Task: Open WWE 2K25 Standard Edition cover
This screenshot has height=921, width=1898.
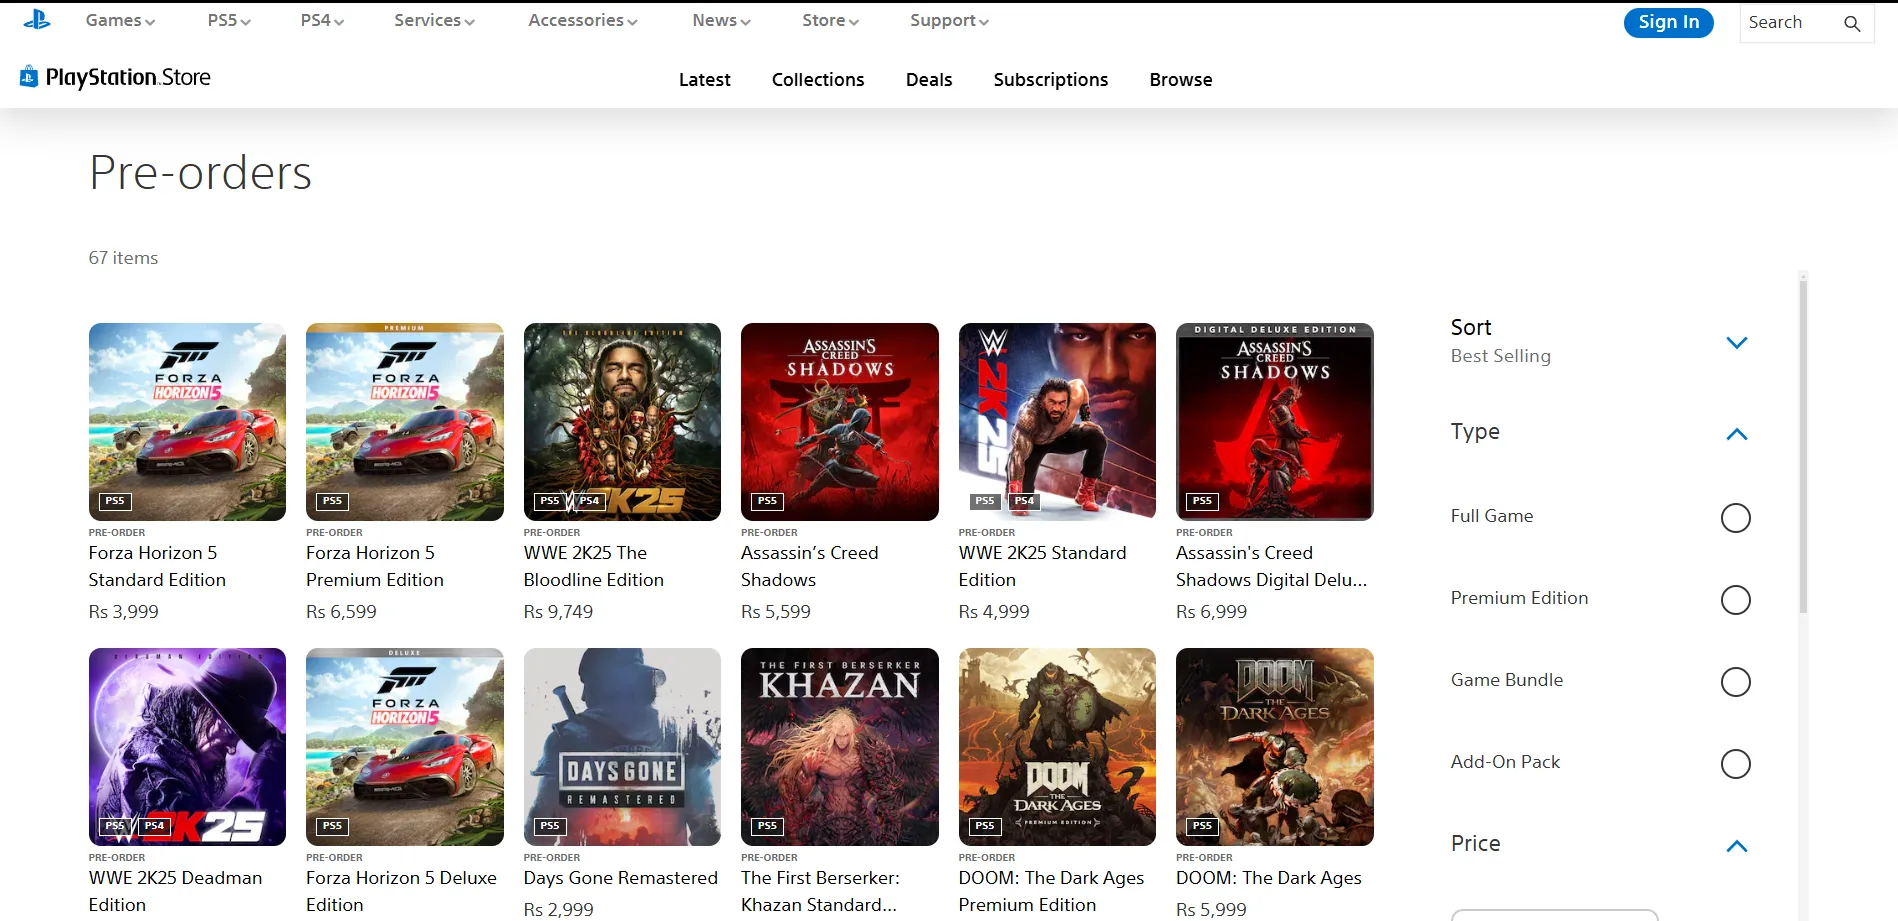Action: tap(1057, 421)
